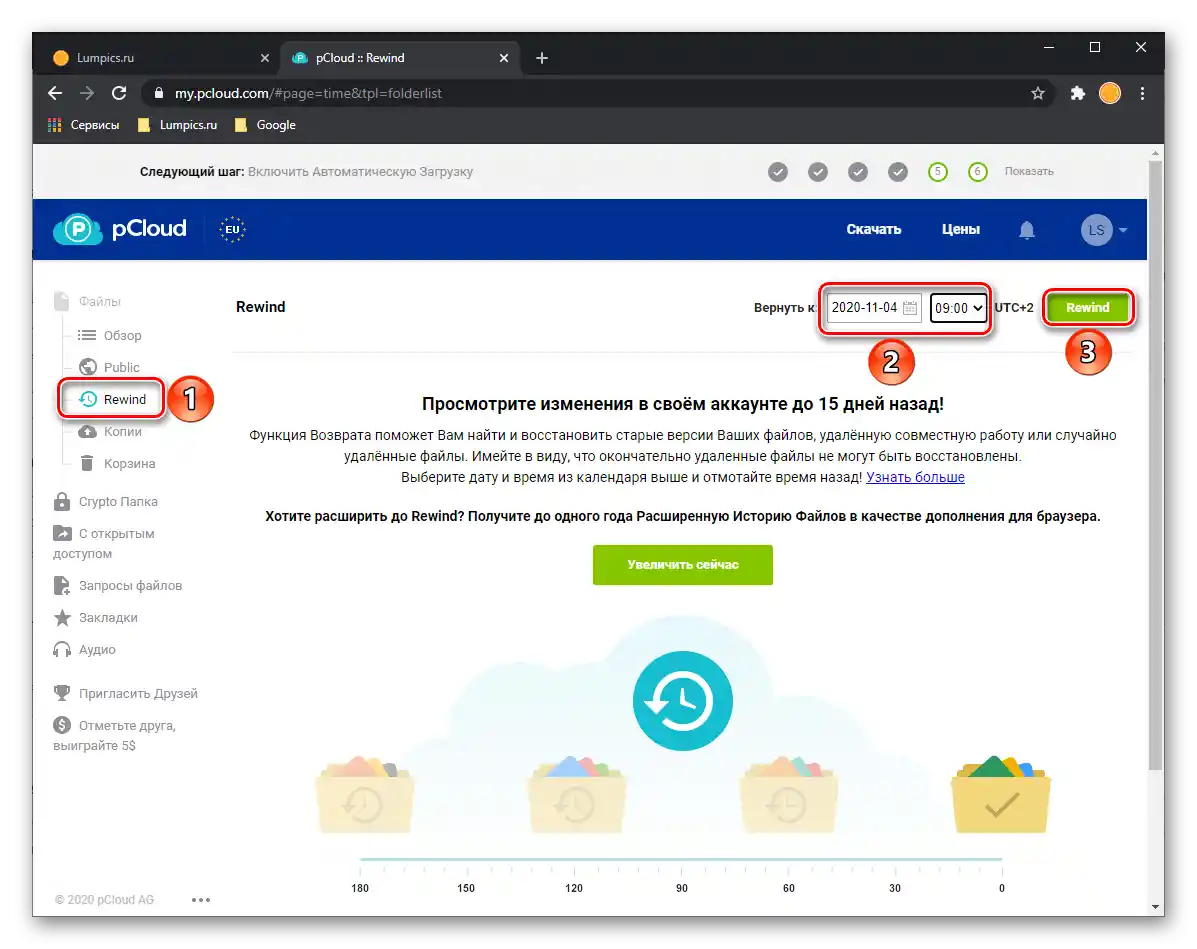The height and width of the screenshot is (949, 1197).
Task: Select Rewind in the sidebar
Action: pos(111,399)
